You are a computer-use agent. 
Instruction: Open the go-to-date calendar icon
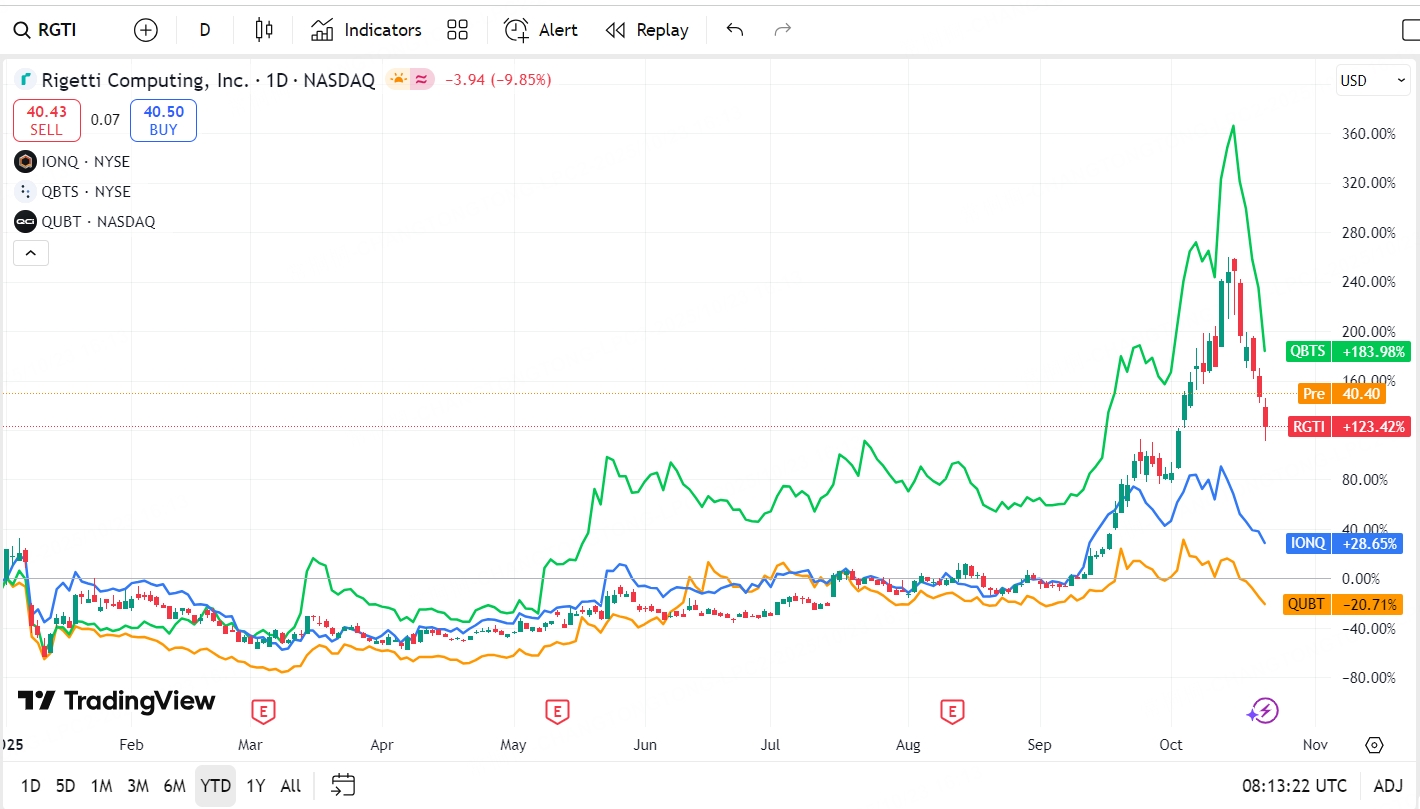pyautogui.click(x=343, y=785)
